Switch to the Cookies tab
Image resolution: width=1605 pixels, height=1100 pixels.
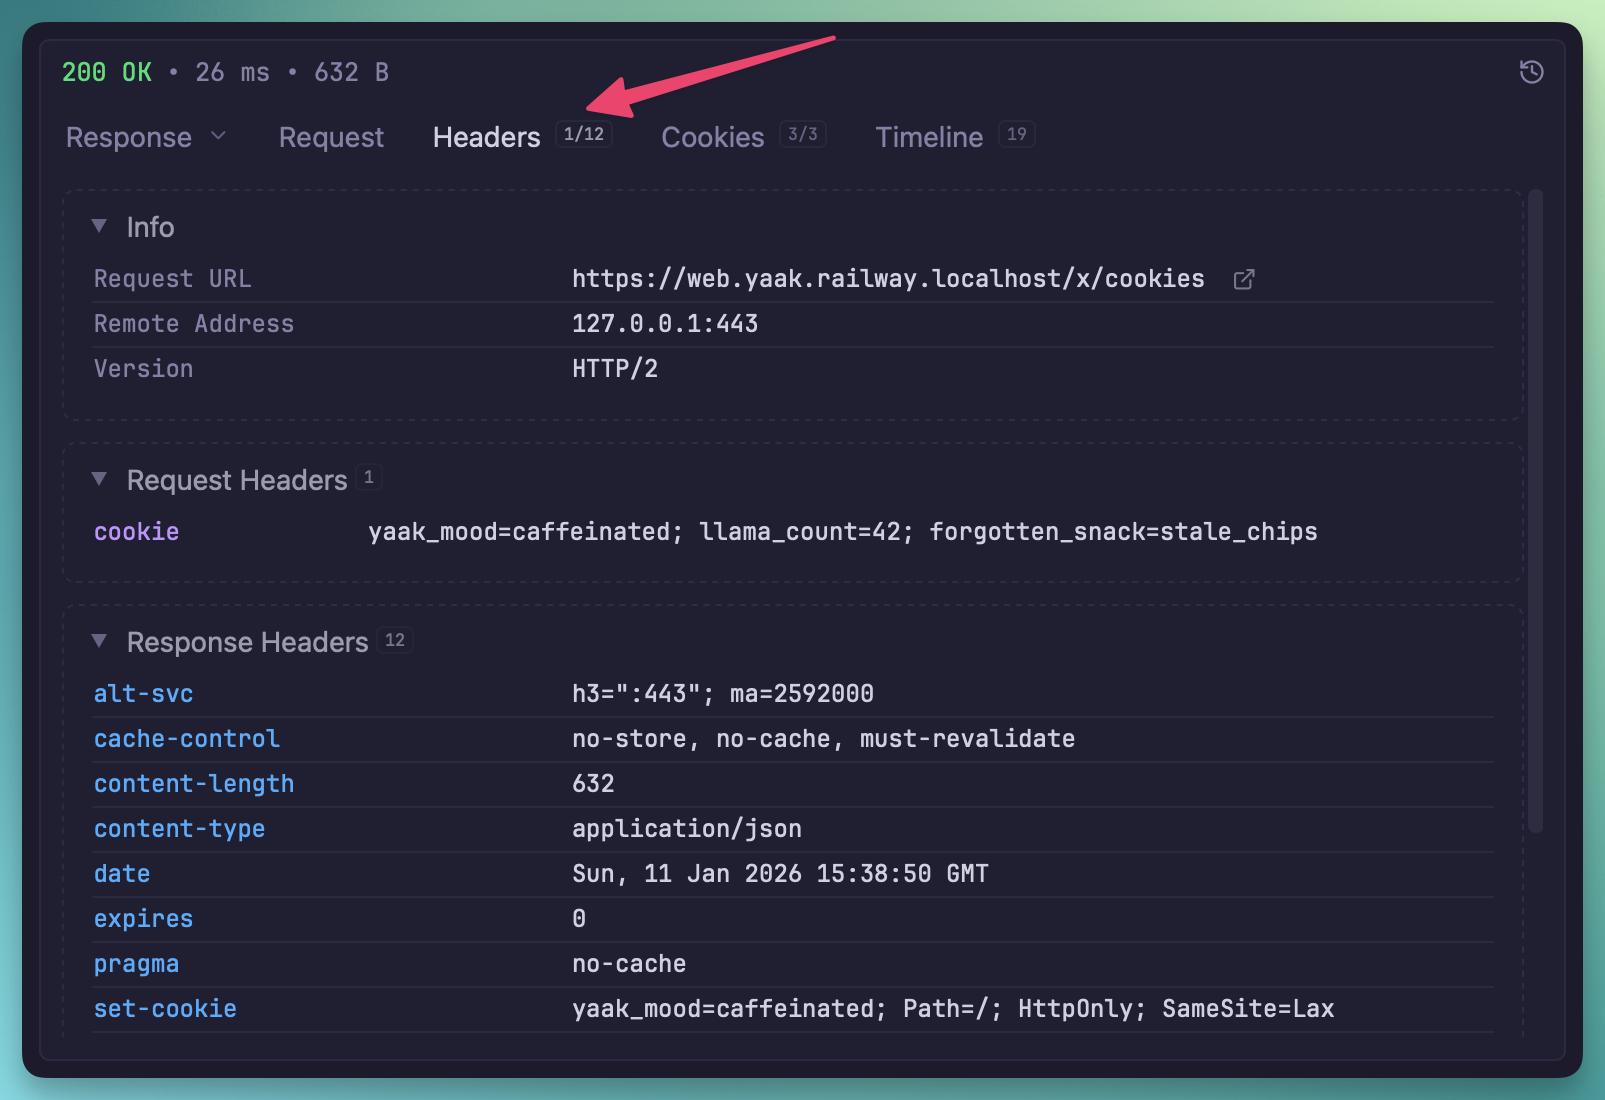[712, 137]
